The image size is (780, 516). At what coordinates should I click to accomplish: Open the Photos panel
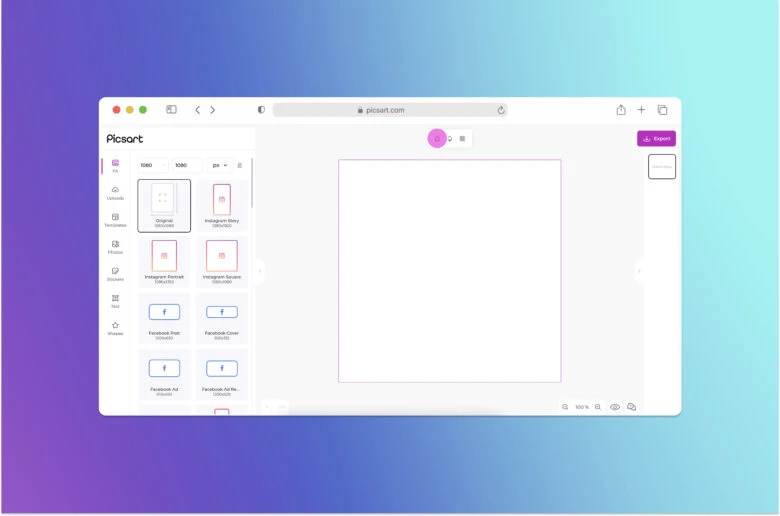click(115, 246)
